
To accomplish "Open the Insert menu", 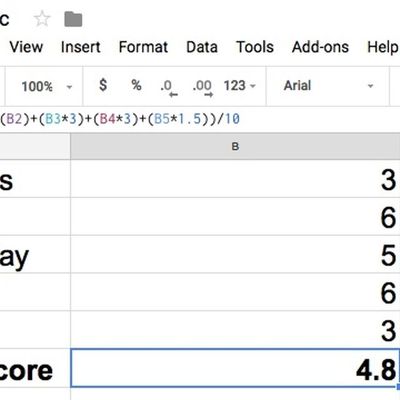I will coord(81,47).
